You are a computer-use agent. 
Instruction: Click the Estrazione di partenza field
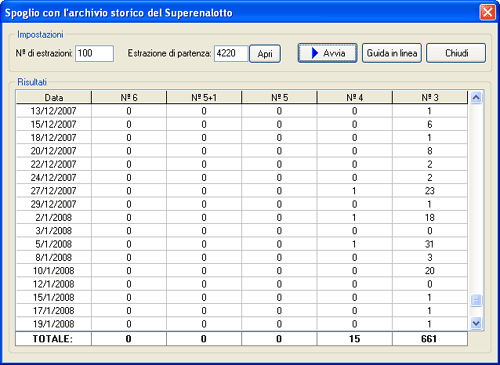231,53
